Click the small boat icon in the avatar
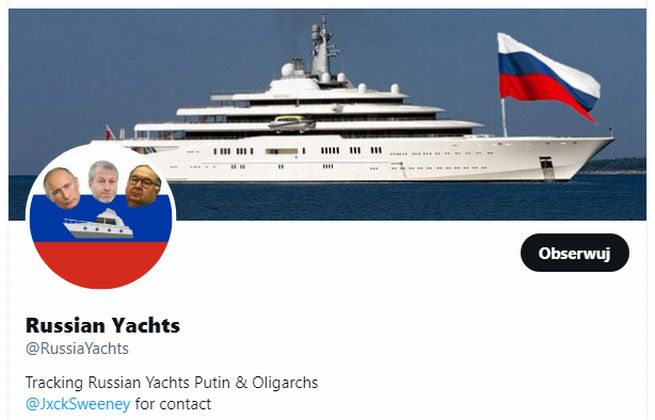Screen dimensions: 655x420 point(99,224)
